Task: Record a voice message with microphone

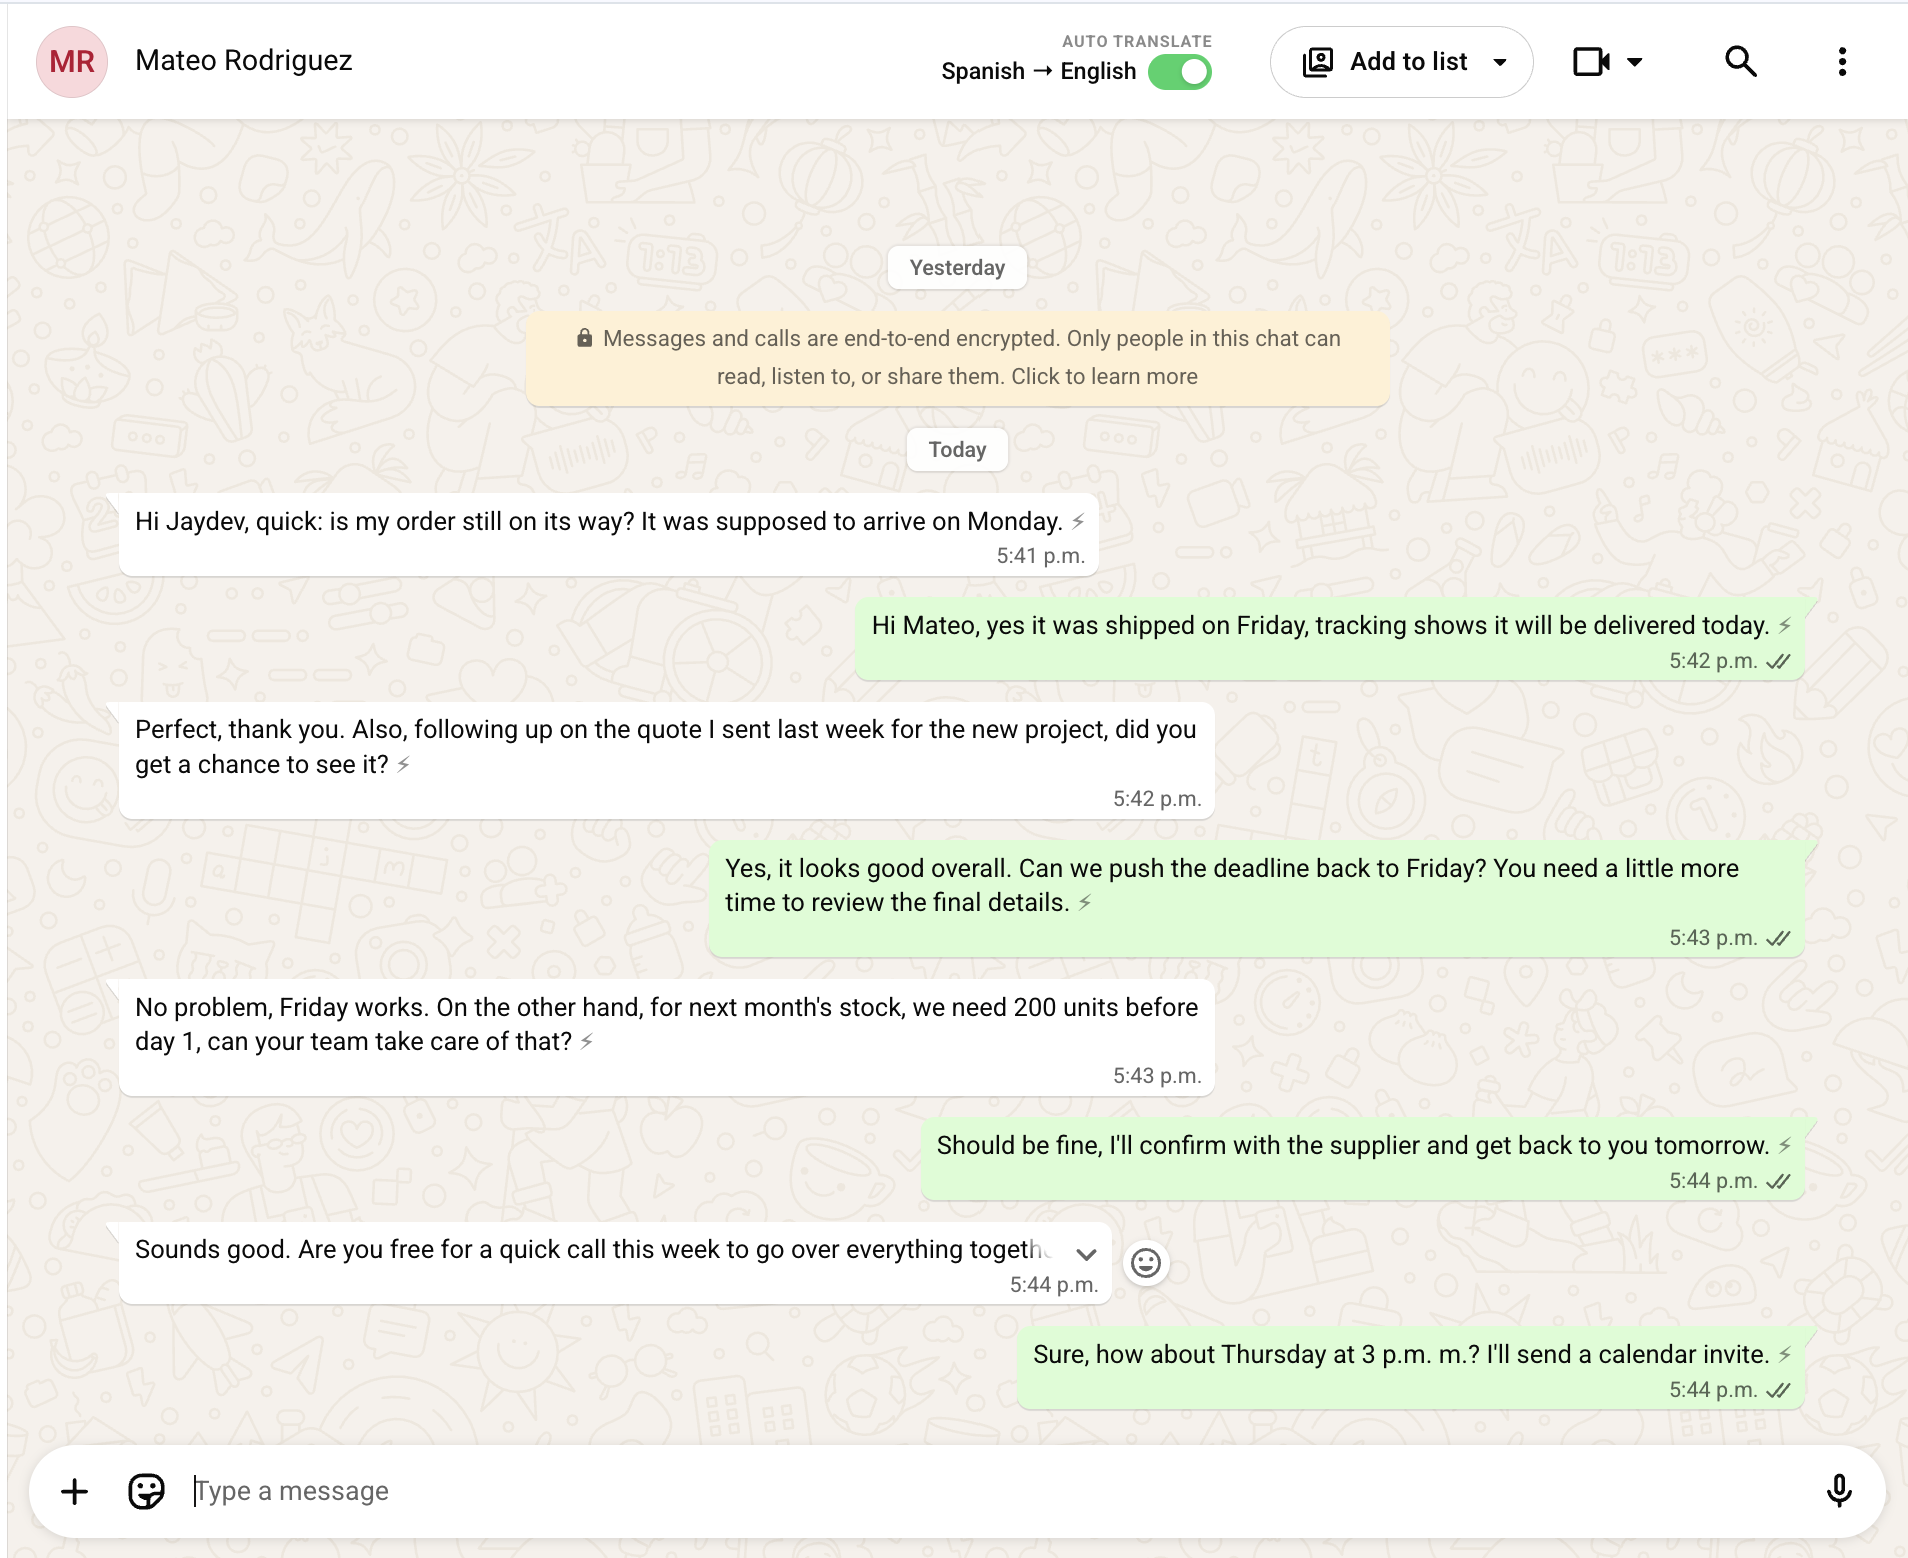Action: [x=1839, y=1491]
